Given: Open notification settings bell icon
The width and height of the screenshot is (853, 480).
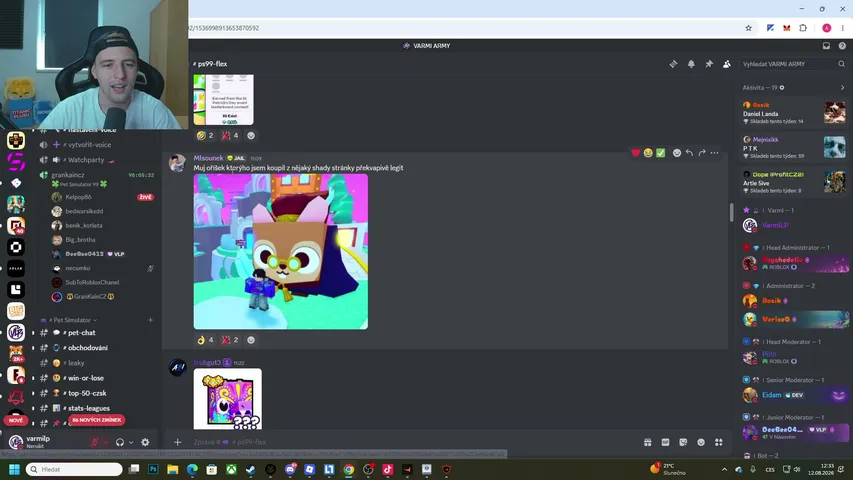Looking at the screenshot, I should pos(691,64).
